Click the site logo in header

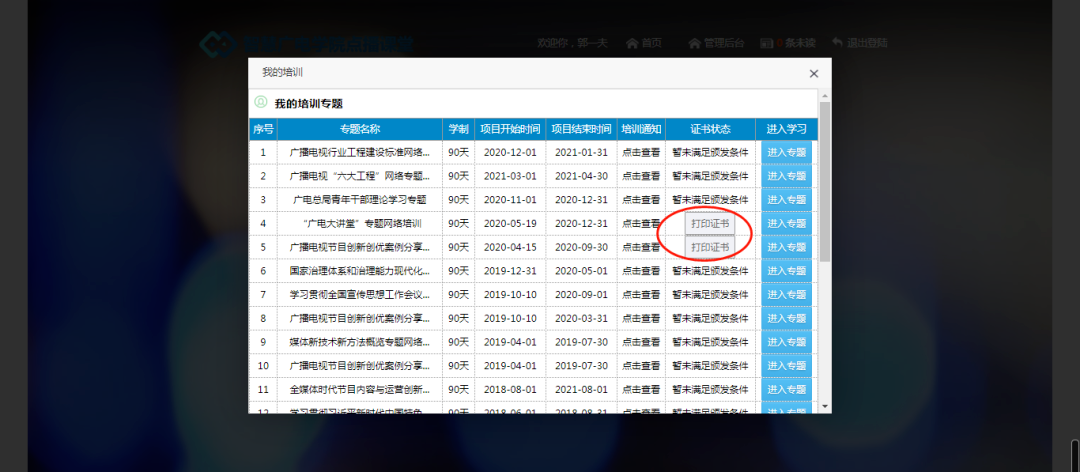tap(307, 44)
